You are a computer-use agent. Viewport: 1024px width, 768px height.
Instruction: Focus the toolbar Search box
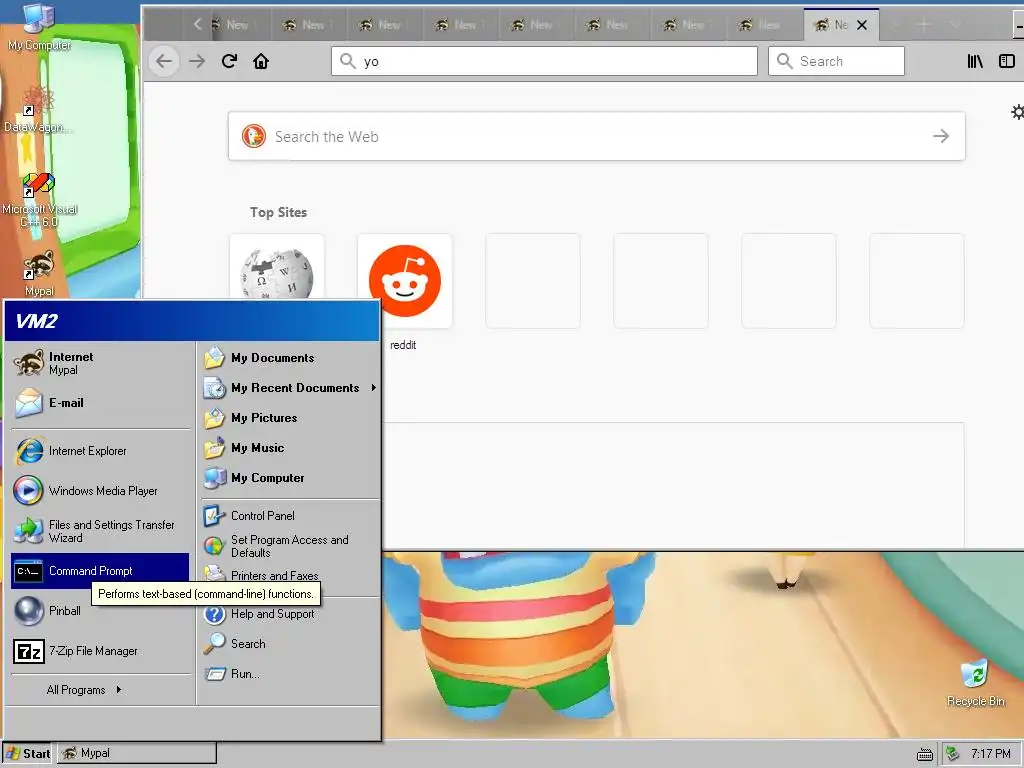(836, 61)
